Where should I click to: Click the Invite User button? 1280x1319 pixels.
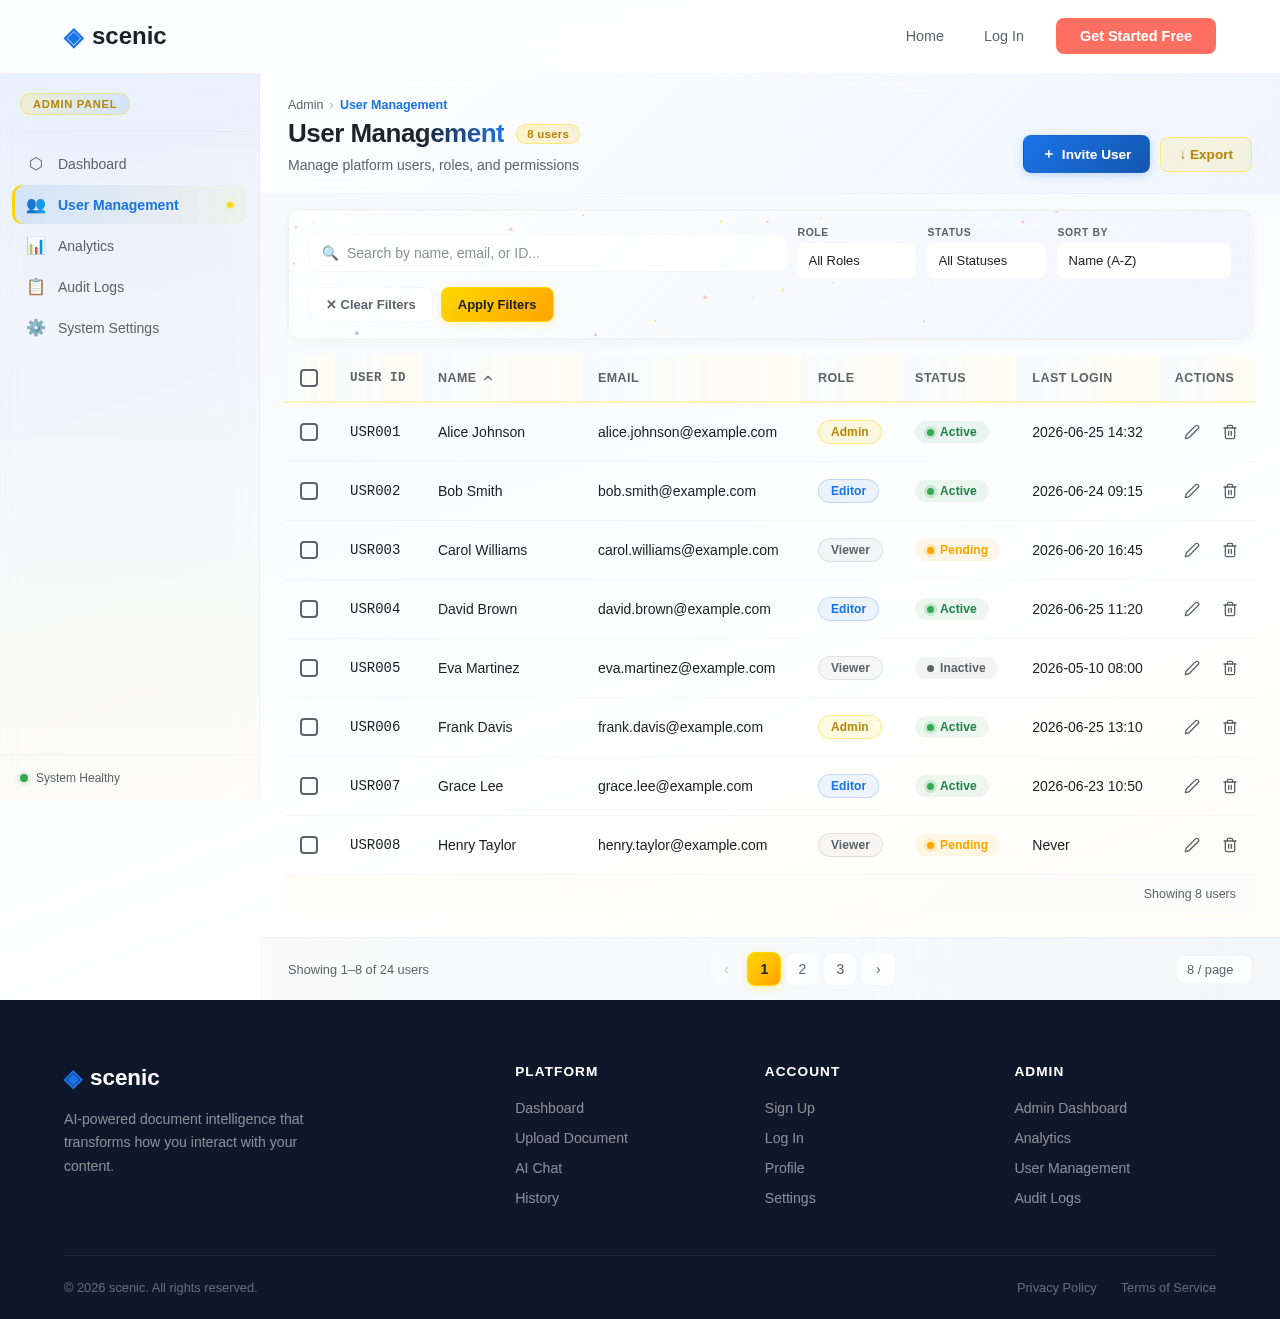pyautogui.click(x=1086, y=154)
